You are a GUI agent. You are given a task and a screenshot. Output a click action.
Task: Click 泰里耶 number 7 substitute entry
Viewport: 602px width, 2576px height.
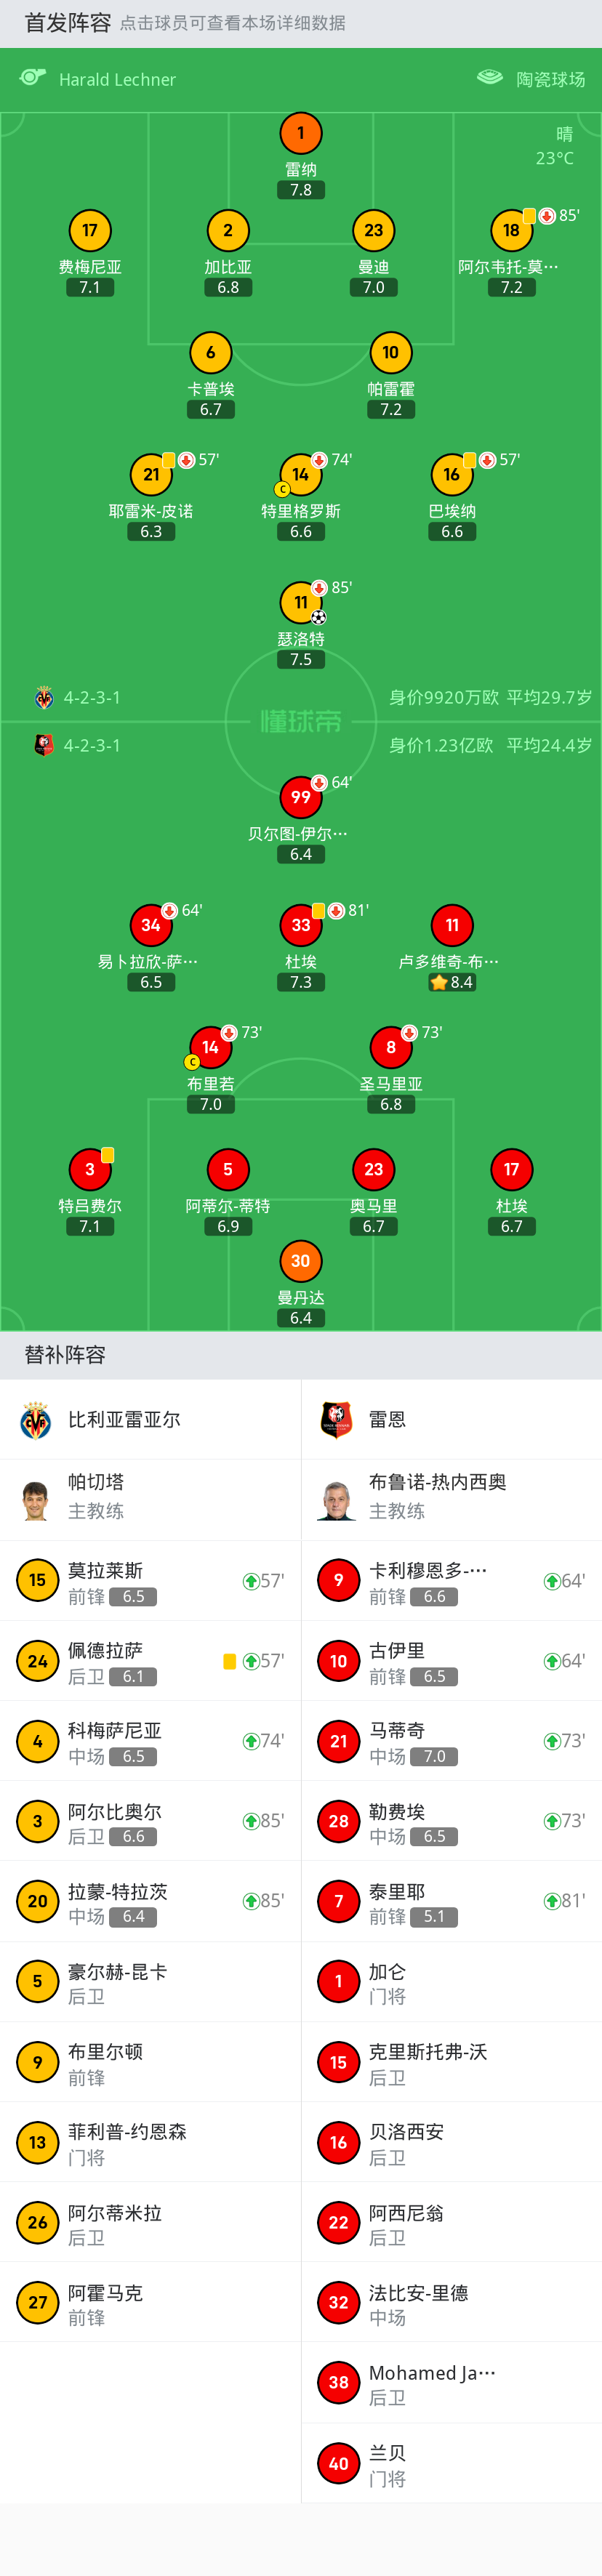451,1901
